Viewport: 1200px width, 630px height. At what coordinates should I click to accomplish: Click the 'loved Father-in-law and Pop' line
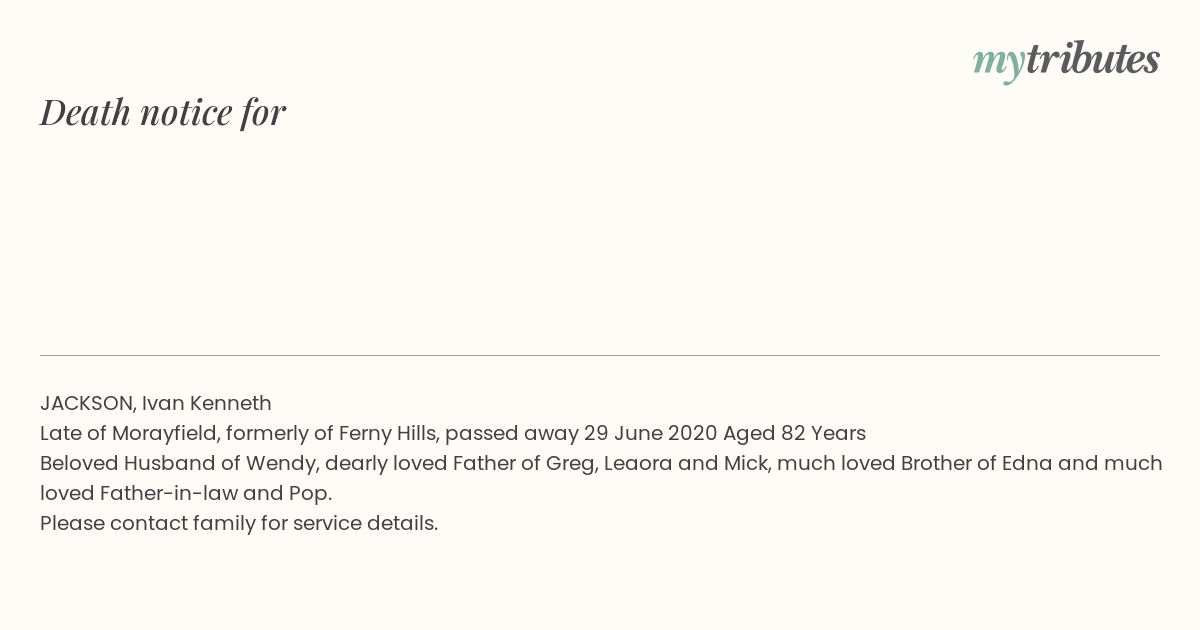[186, 493]
